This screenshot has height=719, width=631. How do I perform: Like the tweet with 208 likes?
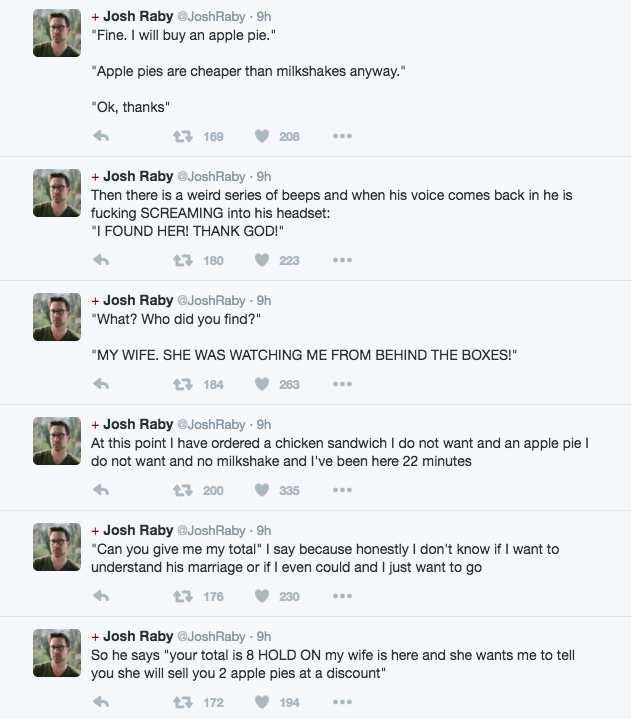pyautogui.click(x=262, y=136)
